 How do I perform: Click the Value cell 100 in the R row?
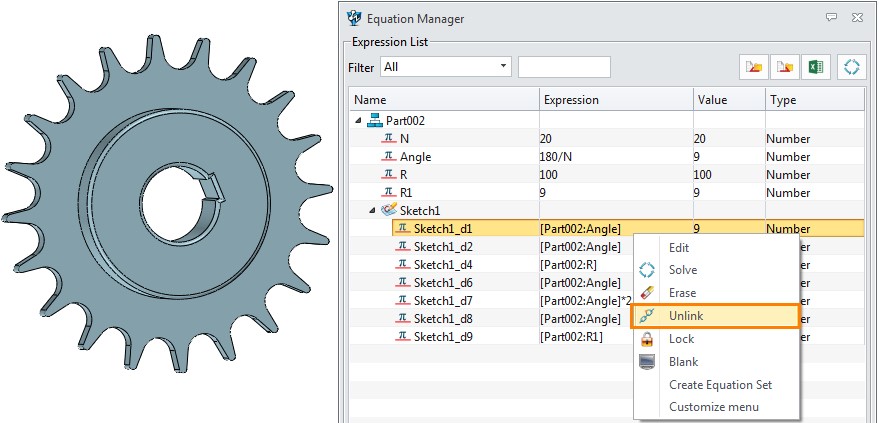click(x=729, y=175)
